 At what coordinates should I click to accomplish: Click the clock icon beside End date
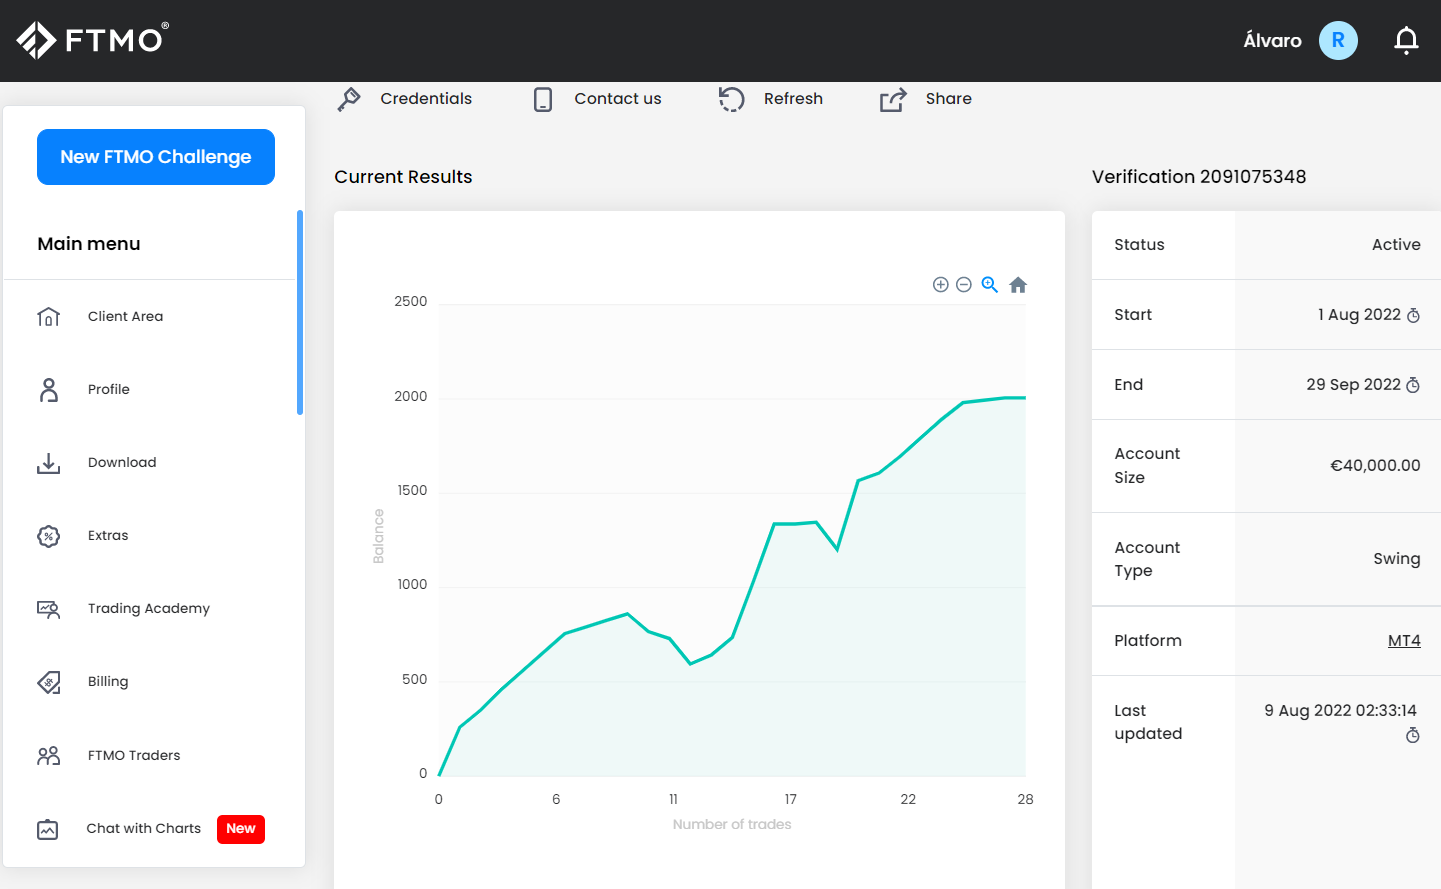pos(1413,386)
